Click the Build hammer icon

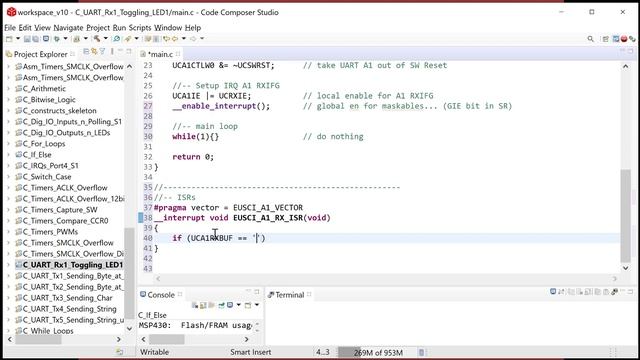(x=97, y=39)
